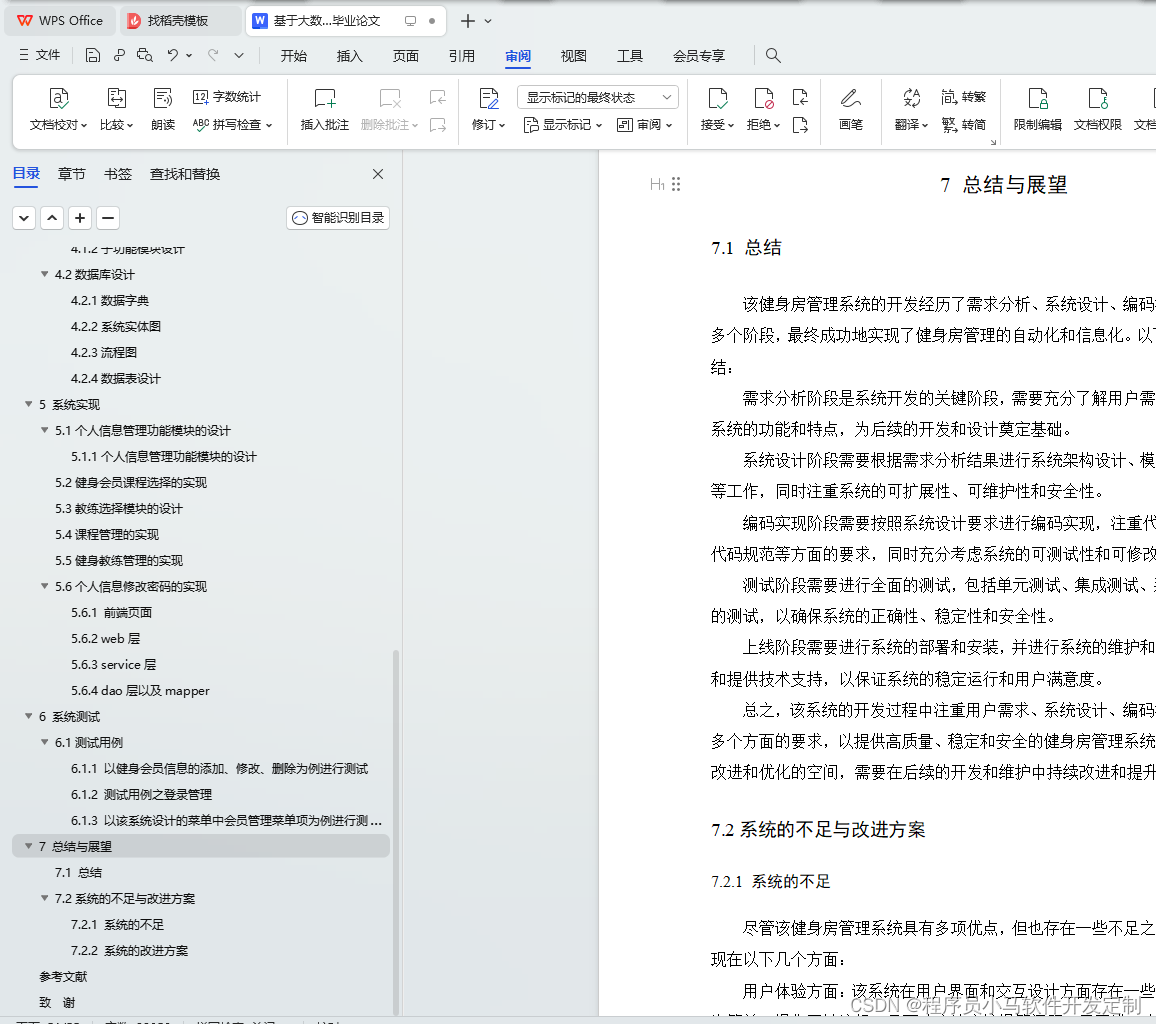Open quick access toolbar customize dropdown arrow
Screen dimensions: 1156x1024
[x=239, y=55]
